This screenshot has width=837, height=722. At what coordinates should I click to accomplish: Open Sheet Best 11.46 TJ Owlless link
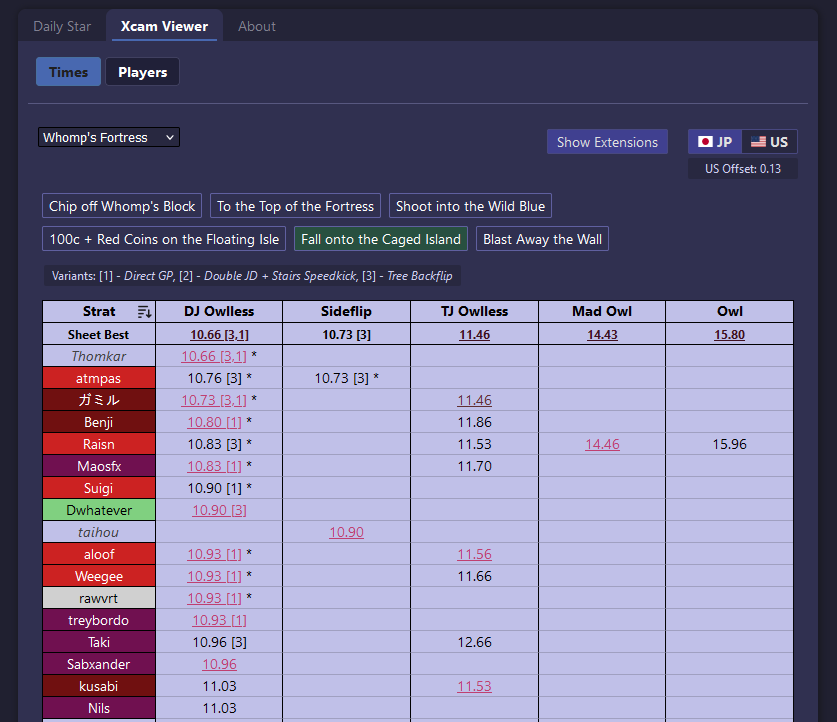tap(475, 335)
